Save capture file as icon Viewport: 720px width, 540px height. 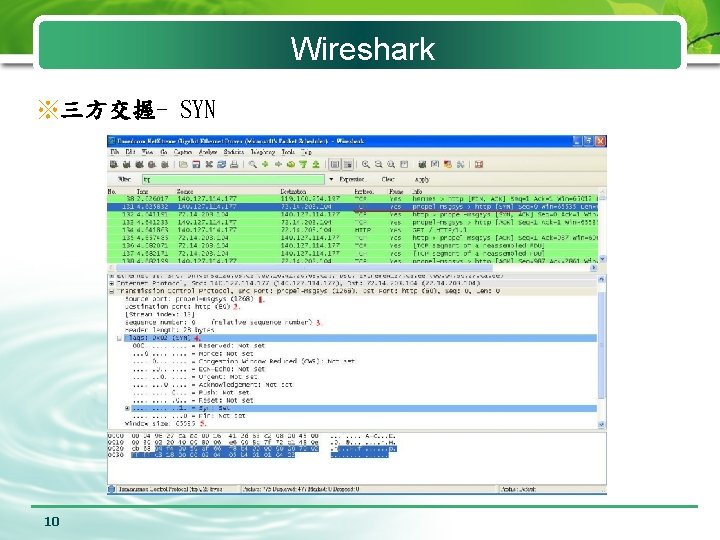tap(196, 164)
